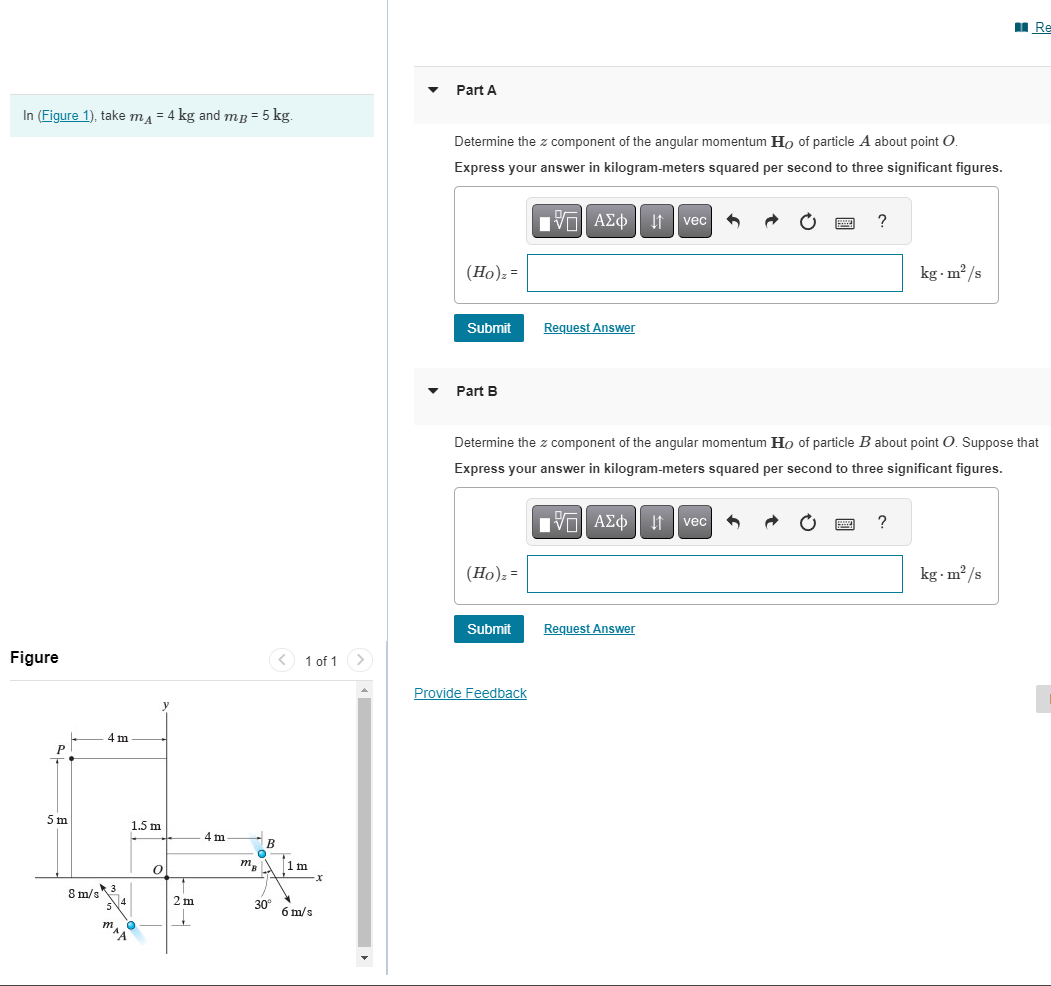
Task: Click Request Answer for Part A
Action: [x=588, y=327]
